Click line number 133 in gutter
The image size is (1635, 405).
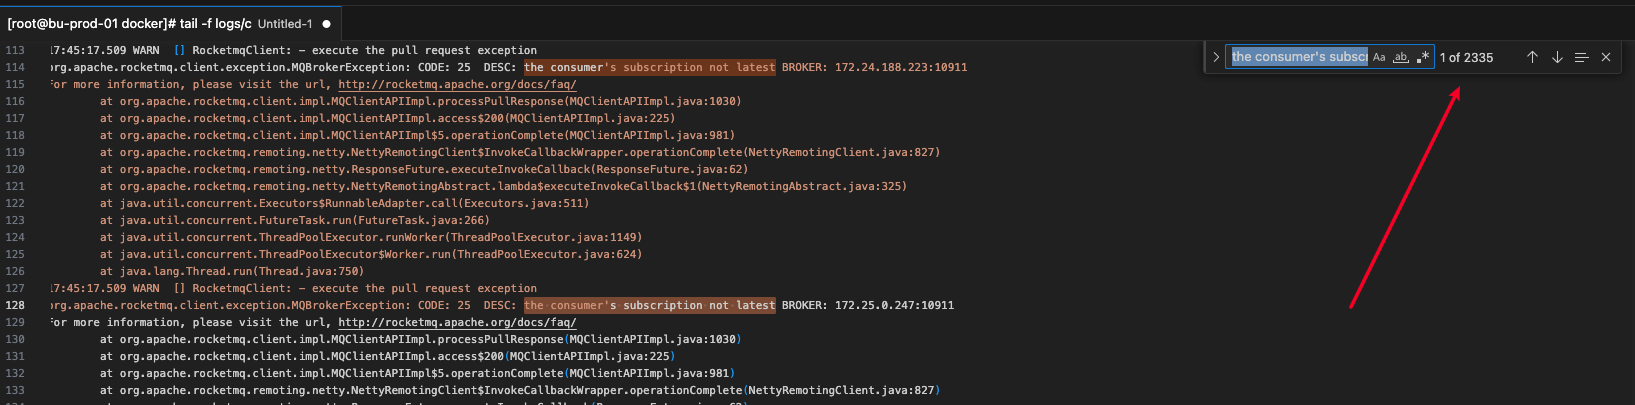pyautogui.click(x=15, y=390)
